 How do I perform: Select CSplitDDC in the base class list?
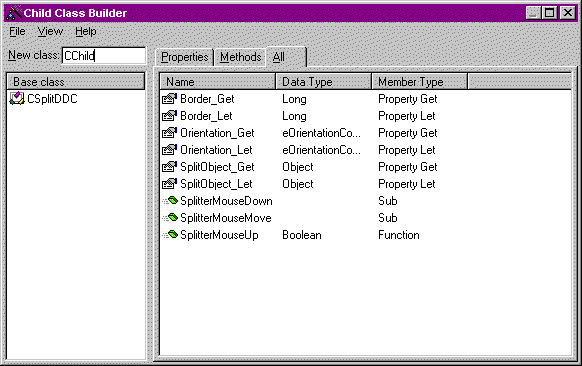pyautogui.click(x=52, y=99)
